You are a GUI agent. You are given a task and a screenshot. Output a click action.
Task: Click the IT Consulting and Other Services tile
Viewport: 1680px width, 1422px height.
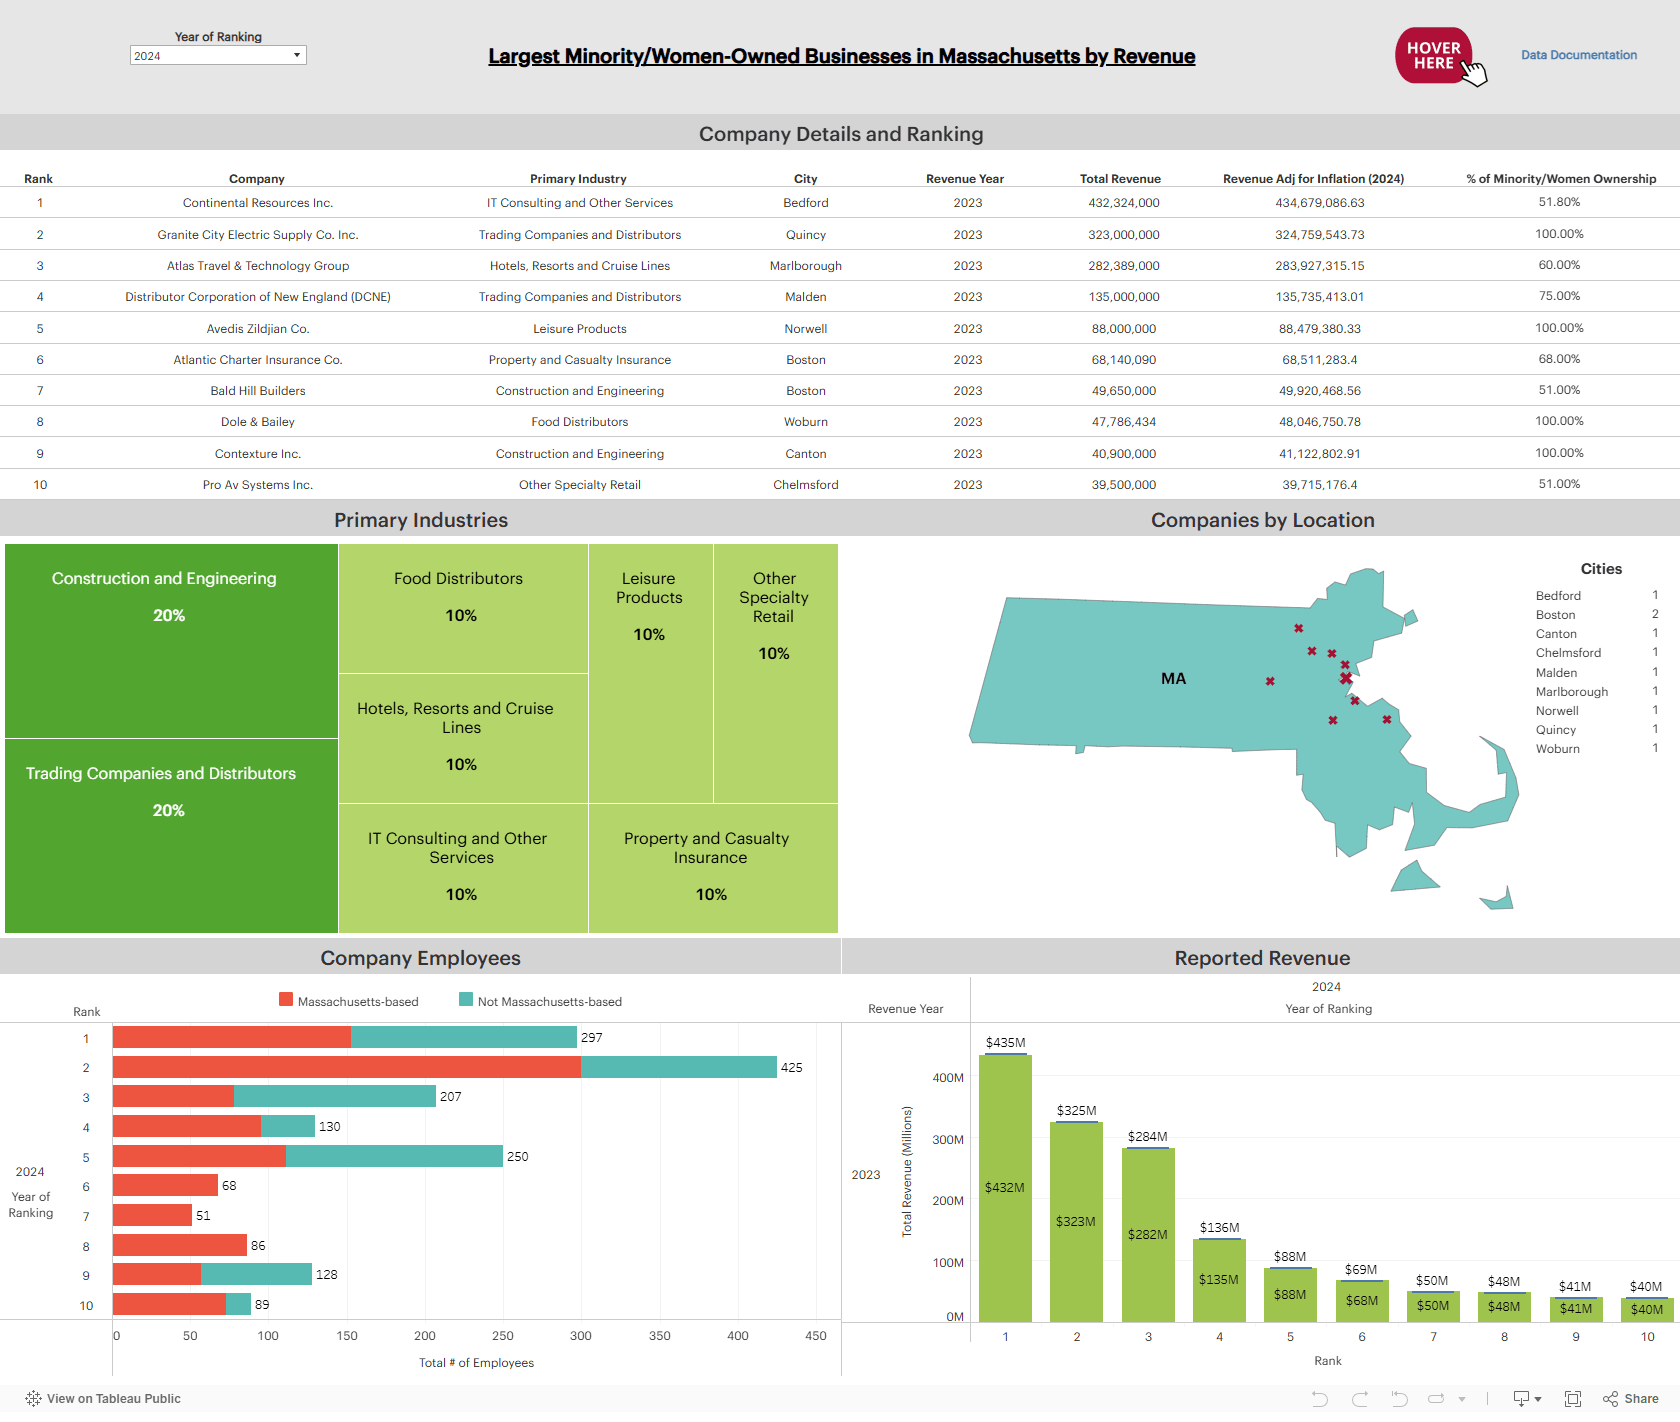pos(463,868)
